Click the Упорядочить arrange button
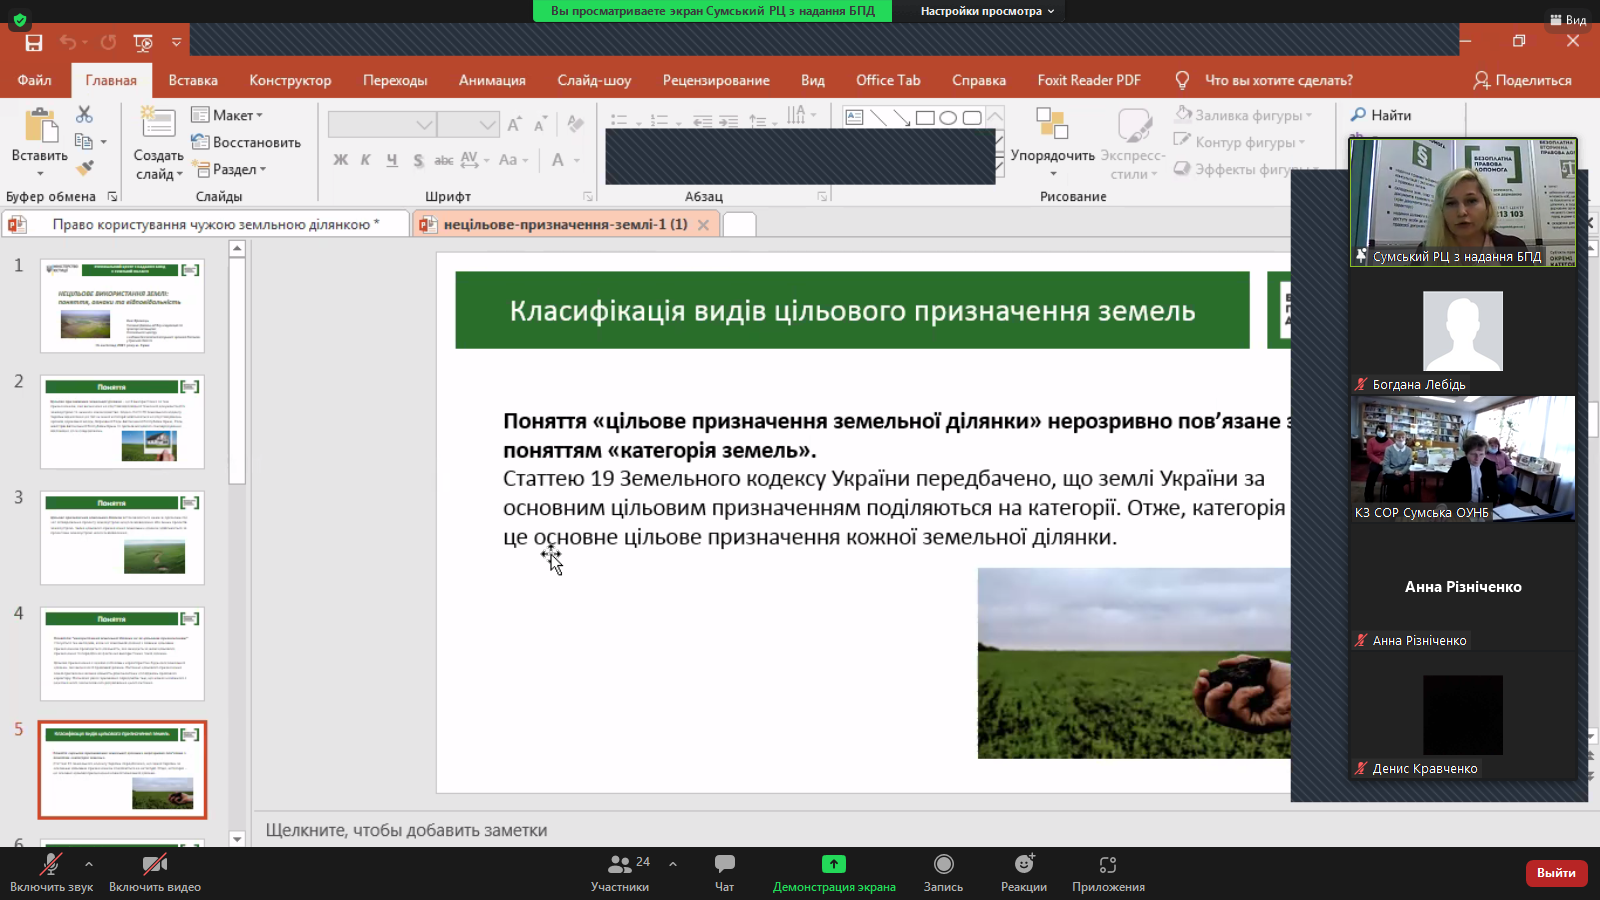Viewport: 1600px width, 900px height. (1052, 141)
